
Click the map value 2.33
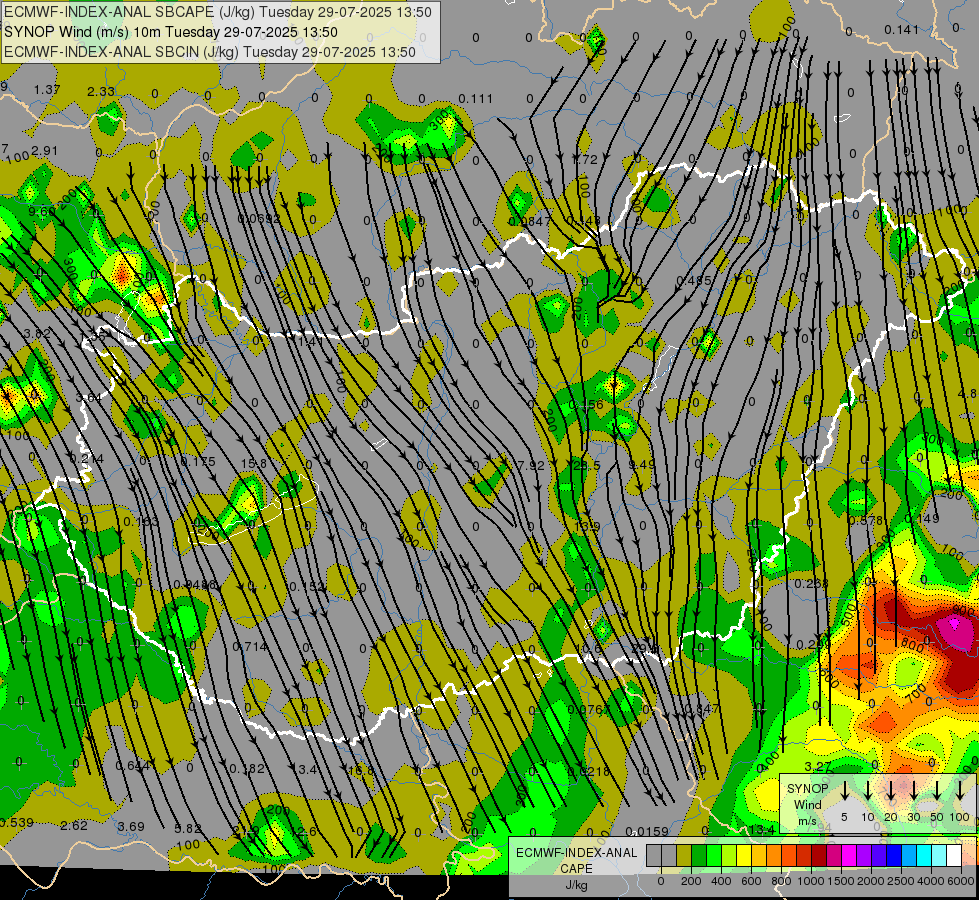click(101, 92)
